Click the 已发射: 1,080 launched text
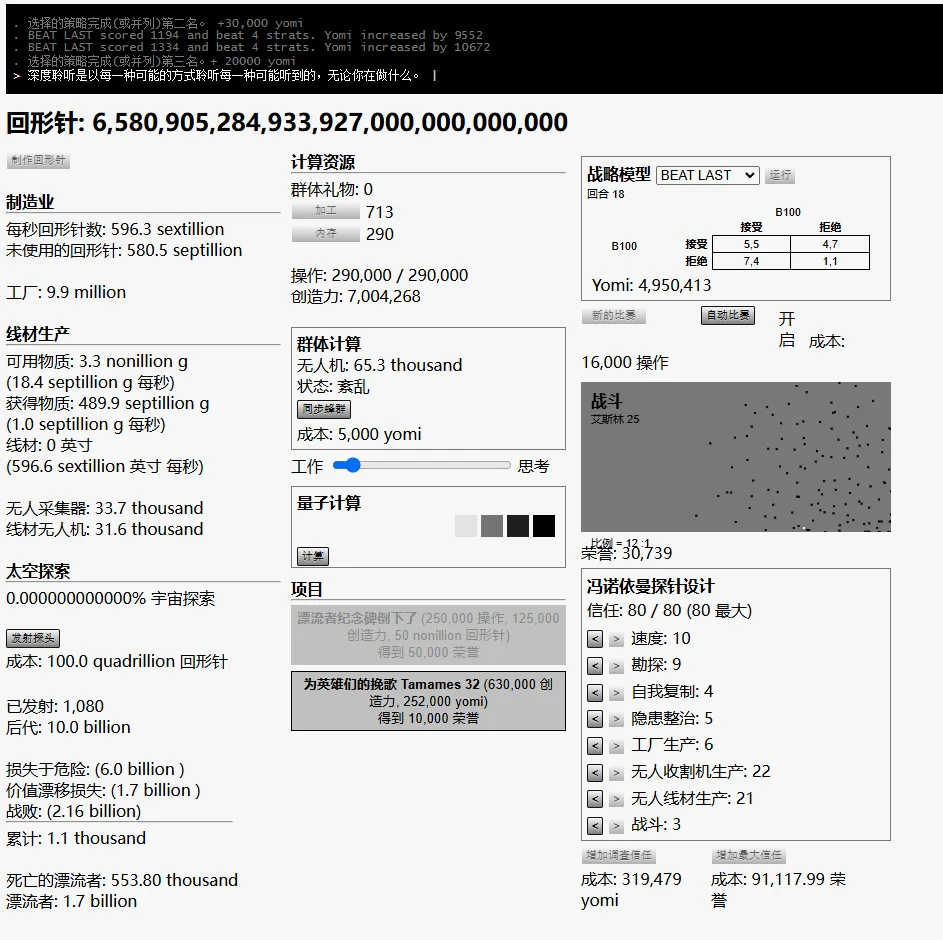943x940 pixels. [x=55, y=706]
